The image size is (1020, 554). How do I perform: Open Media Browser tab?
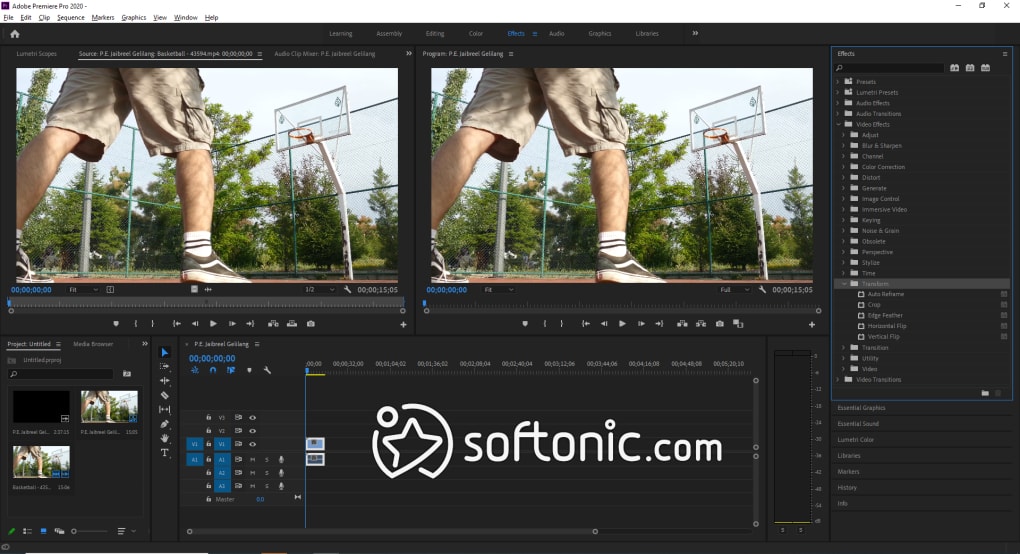point(93,344)
